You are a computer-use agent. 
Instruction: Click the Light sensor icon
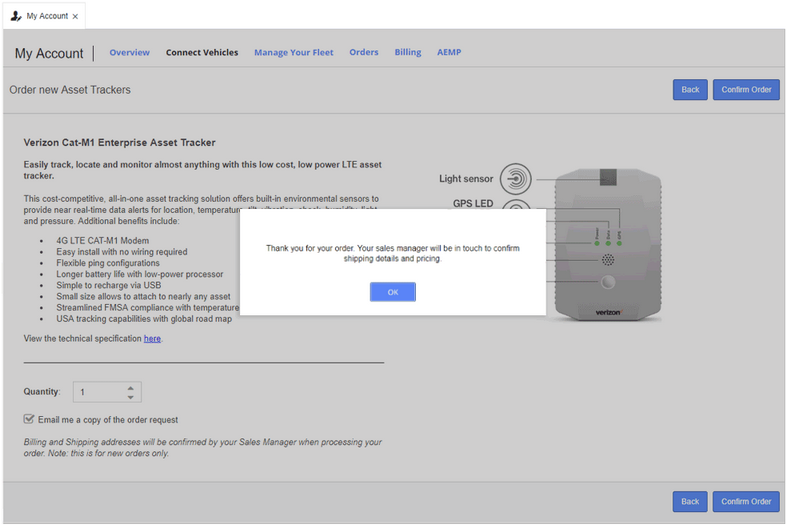point(515,179)
